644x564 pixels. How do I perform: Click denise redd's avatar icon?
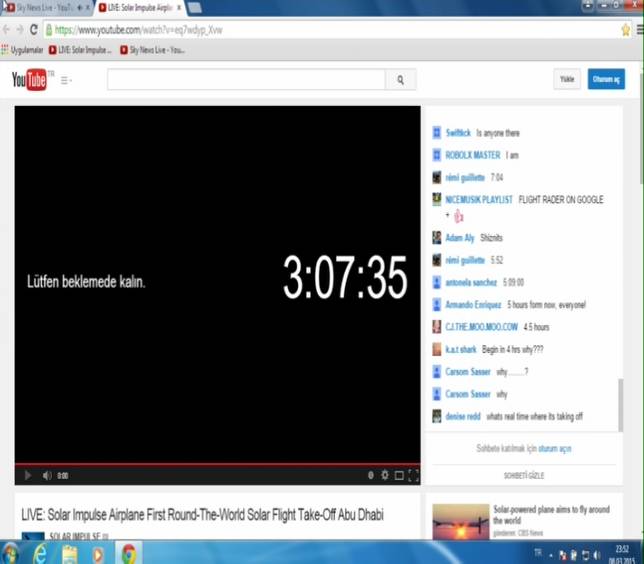tap(437, 416)
